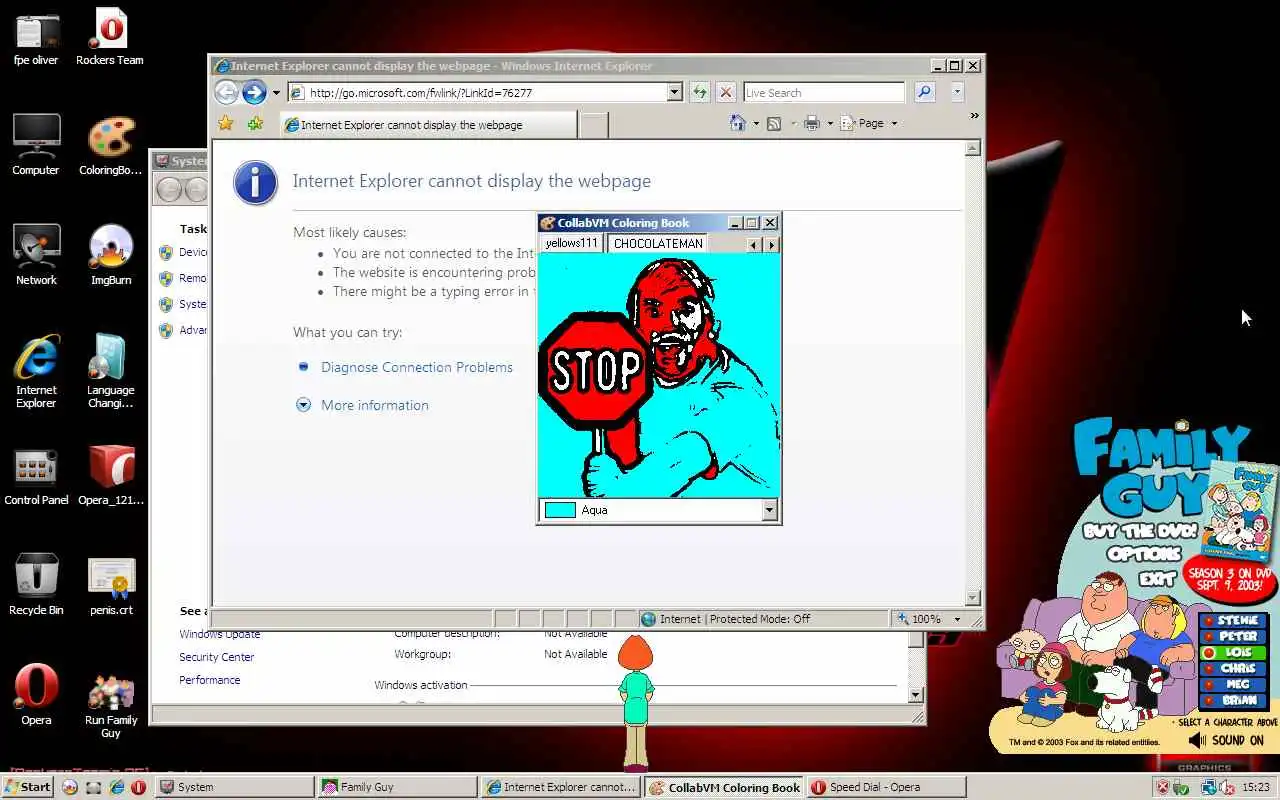Click the Opera quick launch icon on taskbar

[x=139, y=787]
